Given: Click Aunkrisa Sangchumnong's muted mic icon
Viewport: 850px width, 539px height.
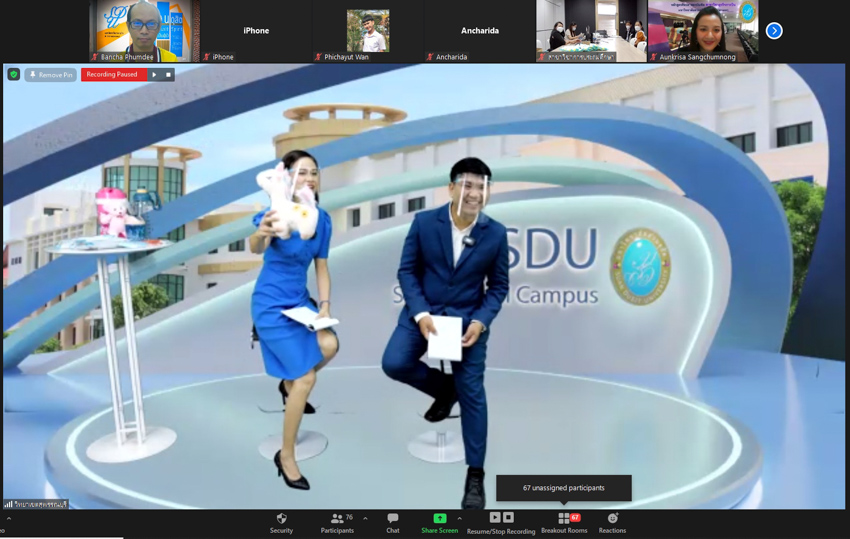Looking at the screenshot, I should (653, 57).
